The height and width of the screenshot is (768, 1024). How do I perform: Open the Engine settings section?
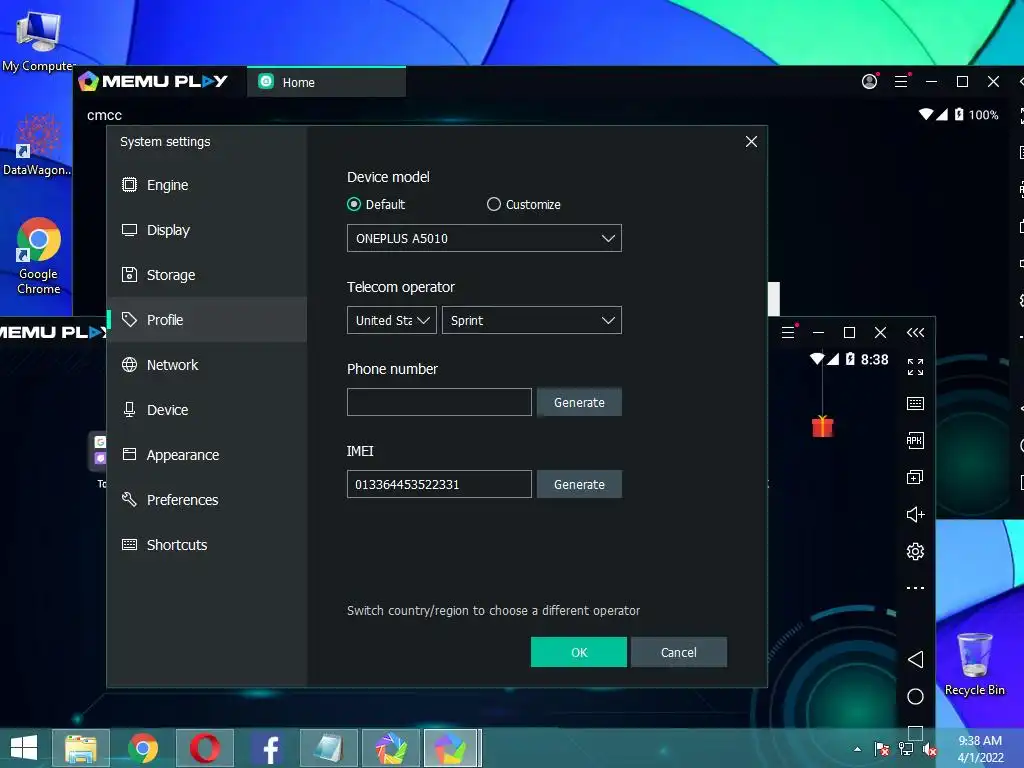coord(207,185)
